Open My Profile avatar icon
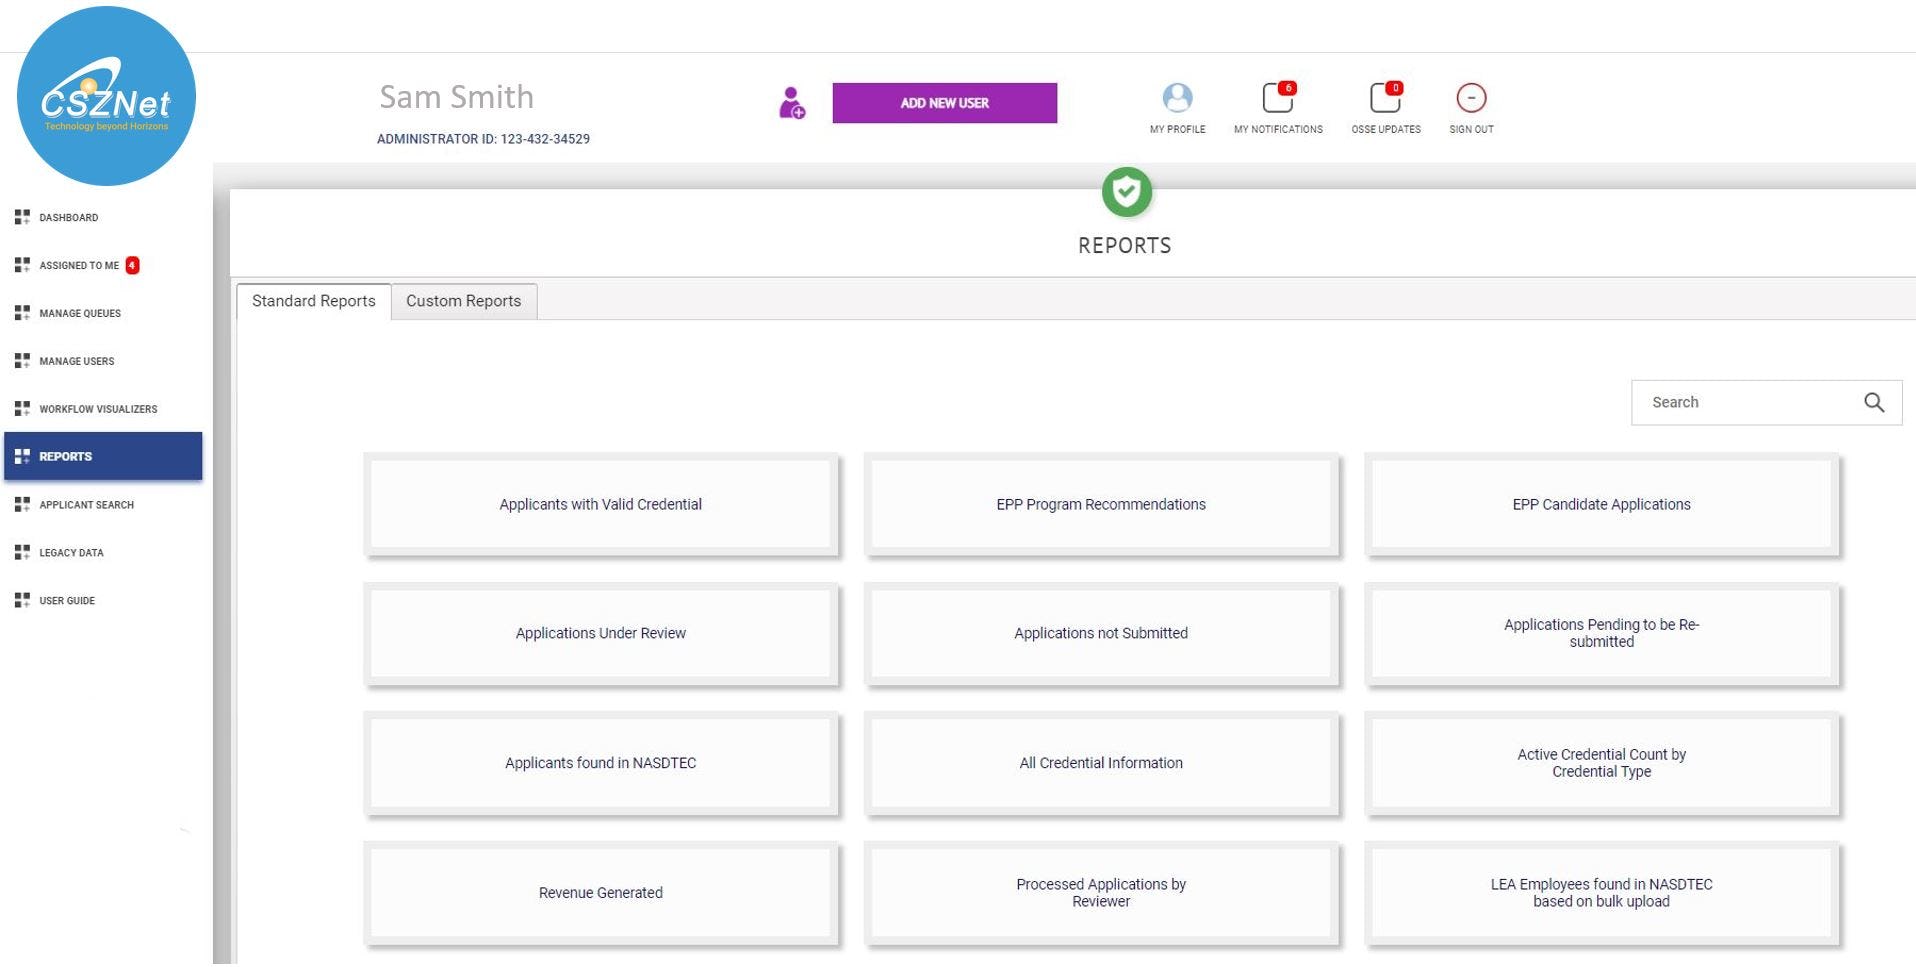The height and width of the screenshot is (967, 1916). (x=1177, y=98)
